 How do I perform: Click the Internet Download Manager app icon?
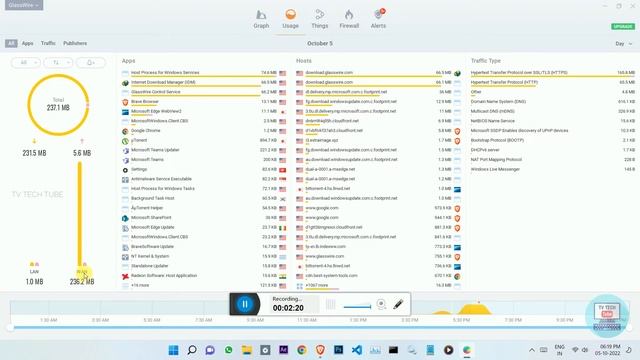point(125,83)
